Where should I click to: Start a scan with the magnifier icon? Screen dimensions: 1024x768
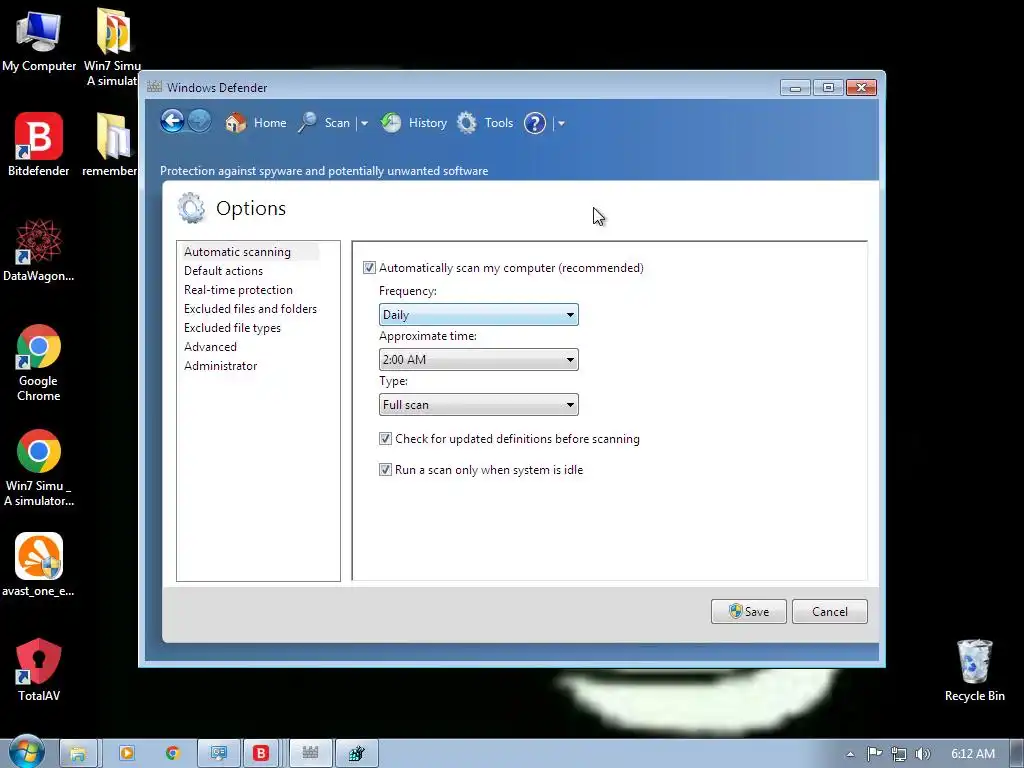pyautogui.click(x=307, y=123)
